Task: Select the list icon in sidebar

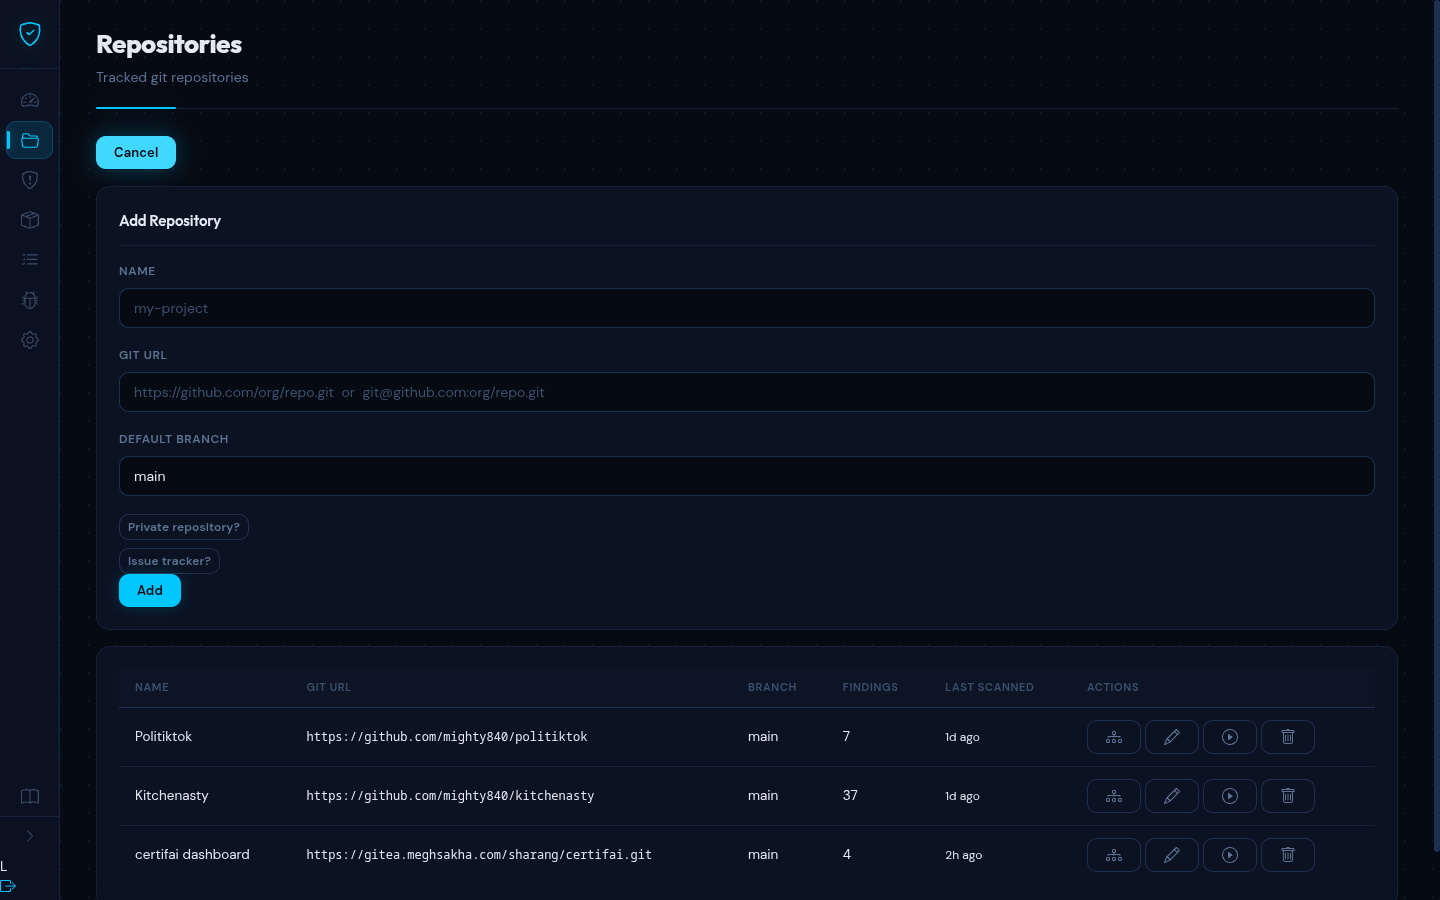Action: [x=30, y=260]
